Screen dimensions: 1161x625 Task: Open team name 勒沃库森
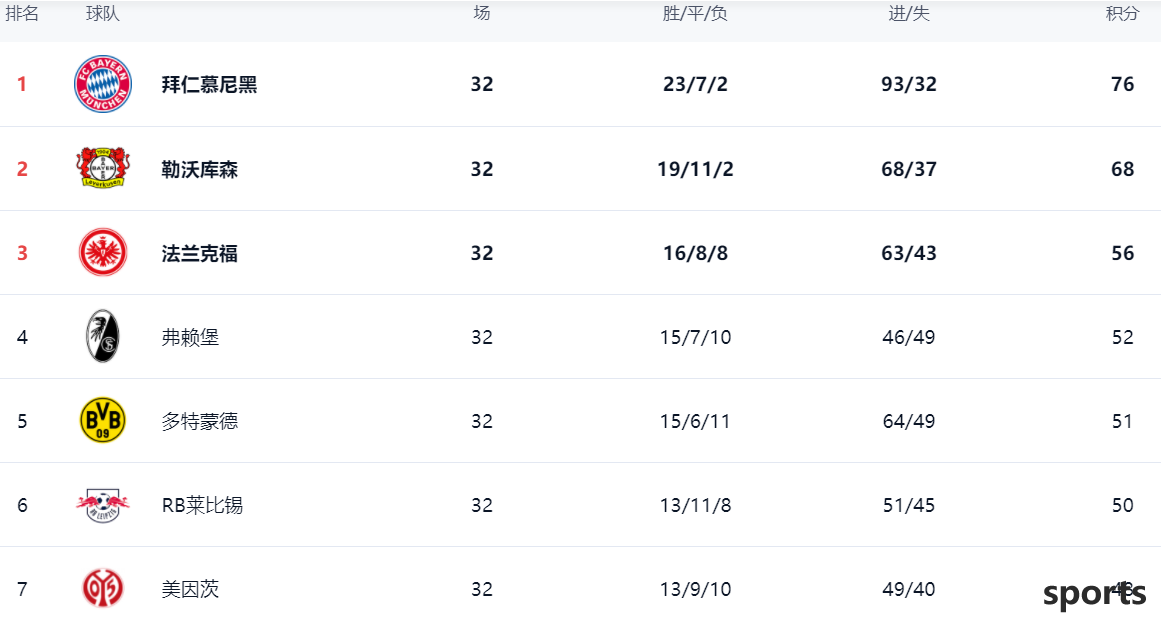coord(200,169)
